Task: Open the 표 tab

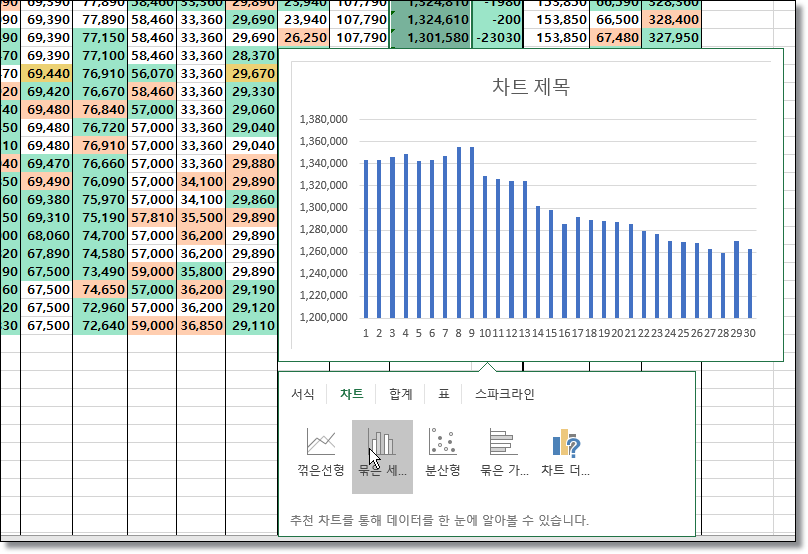Action: click(x=444, y=394)
